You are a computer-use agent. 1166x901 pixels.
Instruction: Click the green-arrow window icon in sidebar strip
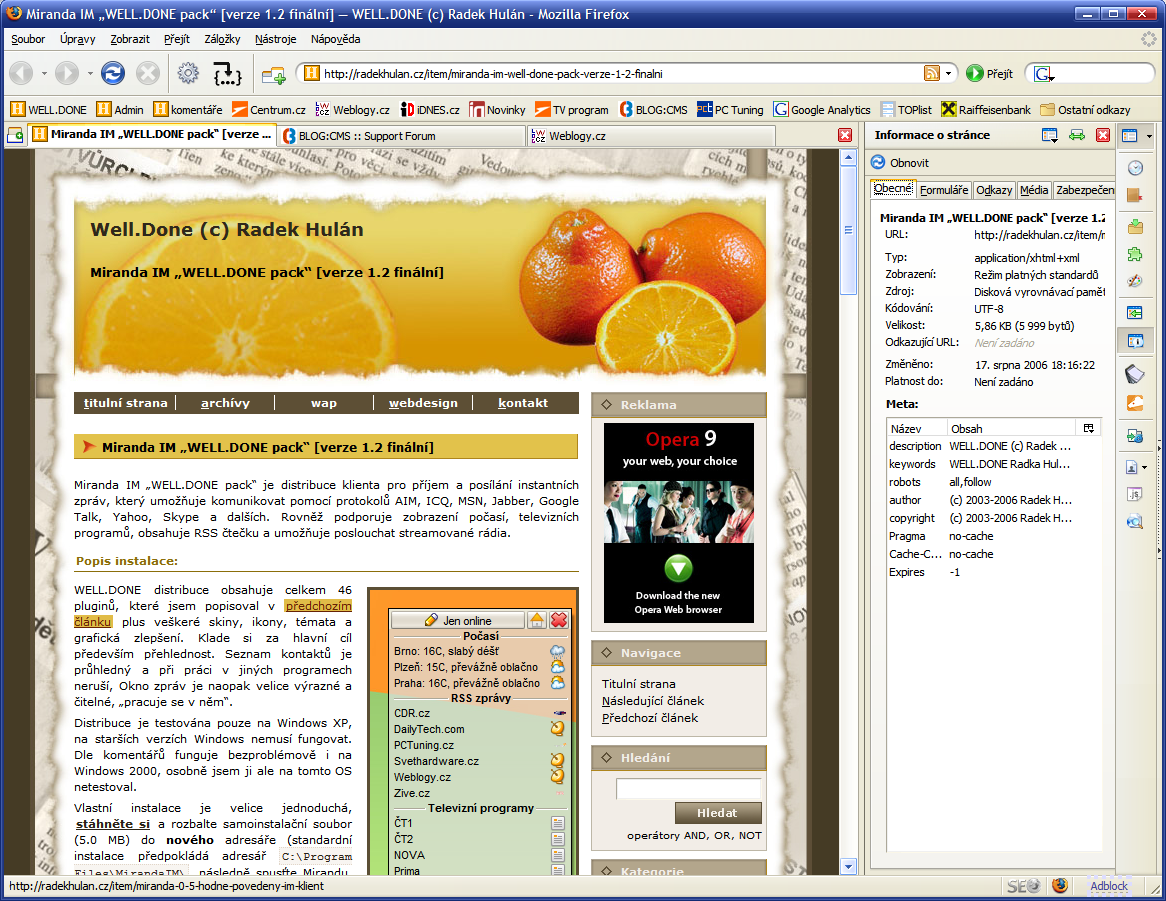pyautogui.click(x=1135, y=313)
